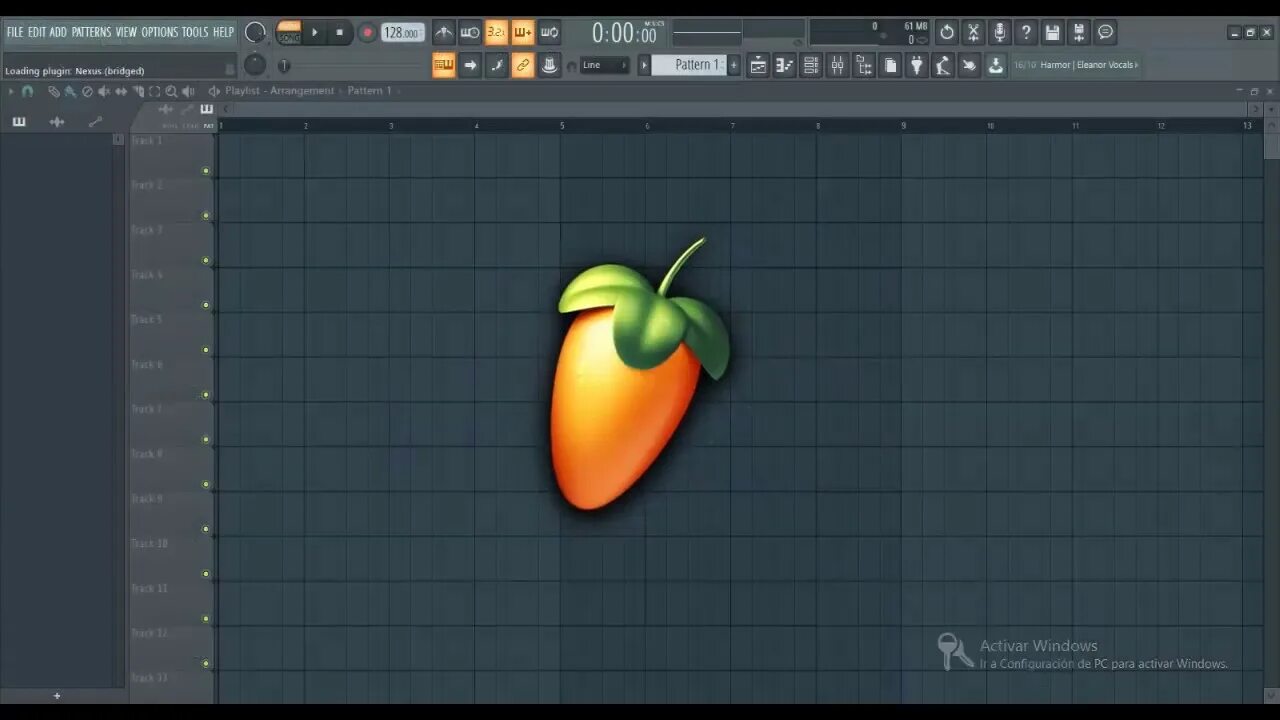Toggle wait for input before playing
Viewport: 1280px width, 720px height.
tap(470, 32)
